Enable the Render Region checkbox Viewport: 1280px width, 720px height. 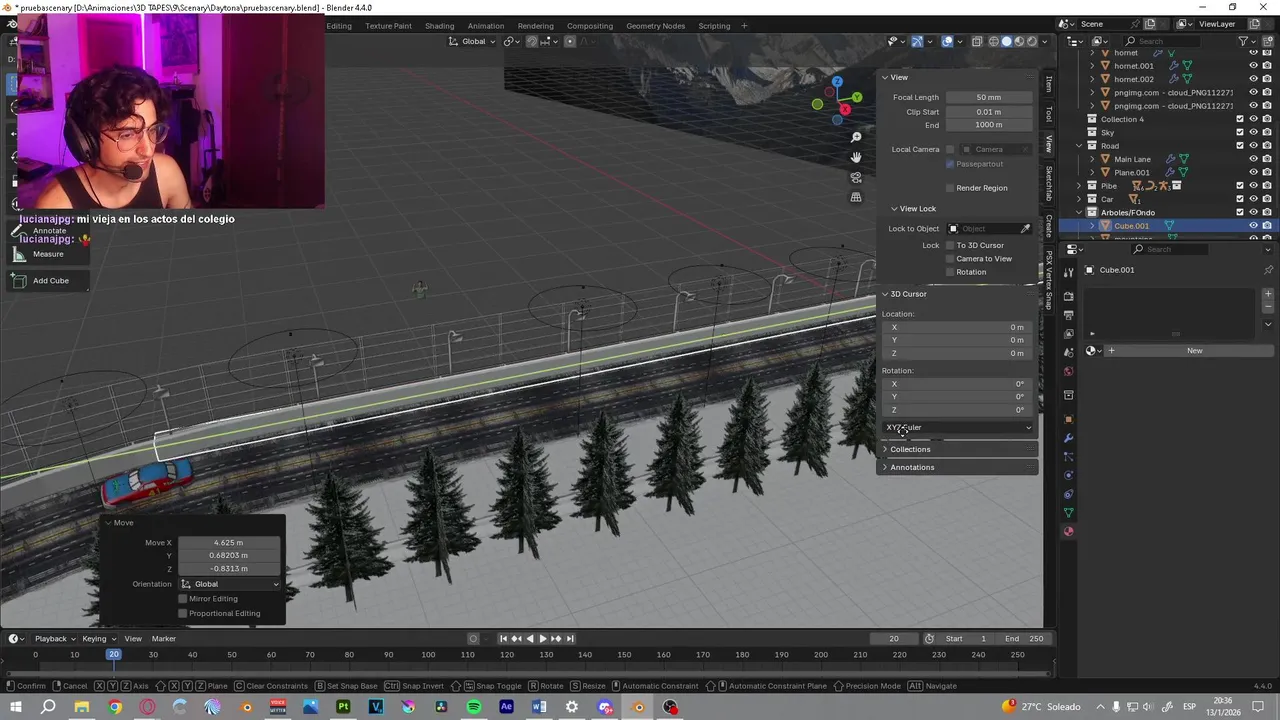[950, 188]
